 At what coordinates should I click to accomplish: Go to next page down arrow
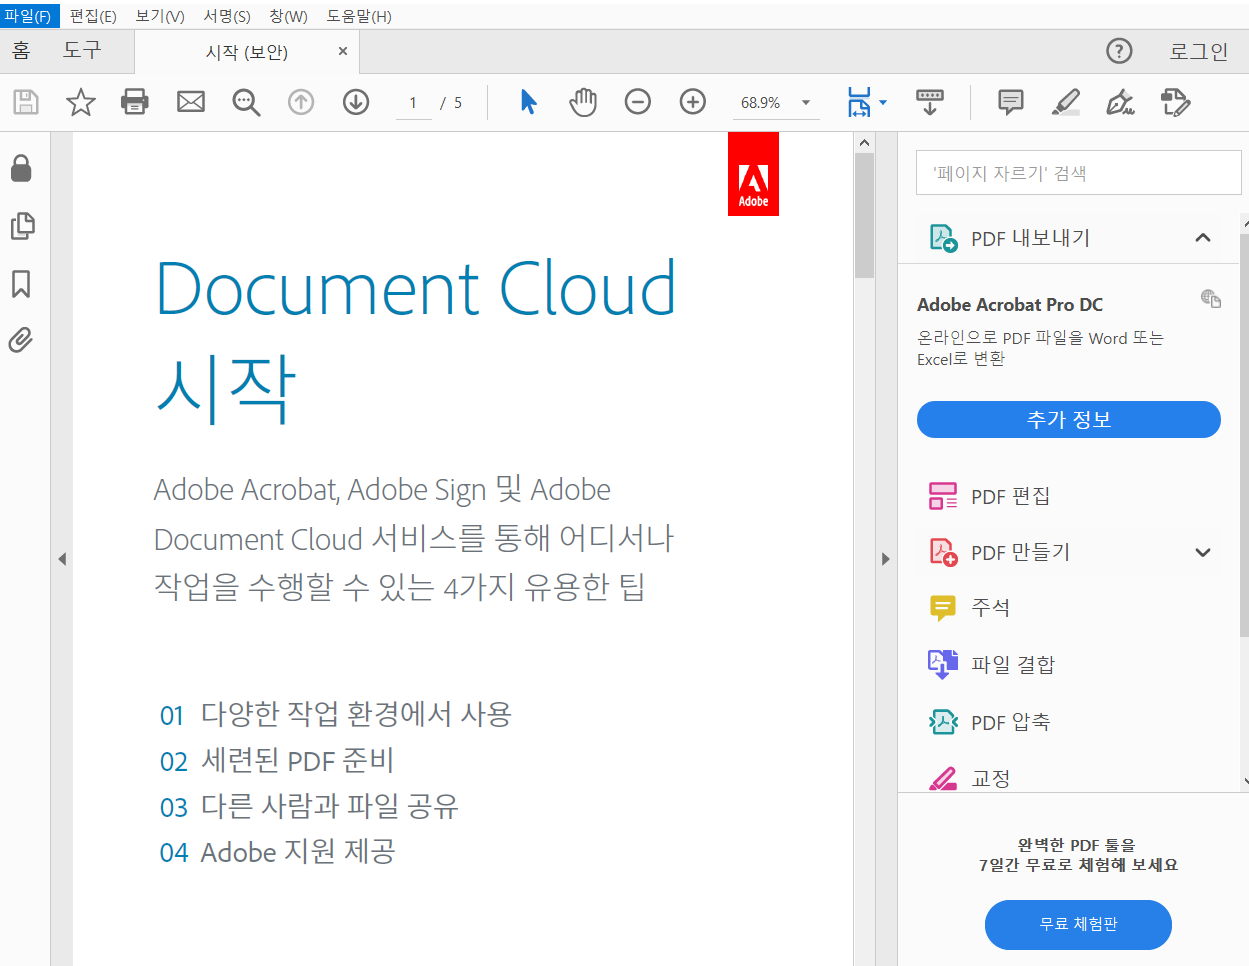pos(356,102)
